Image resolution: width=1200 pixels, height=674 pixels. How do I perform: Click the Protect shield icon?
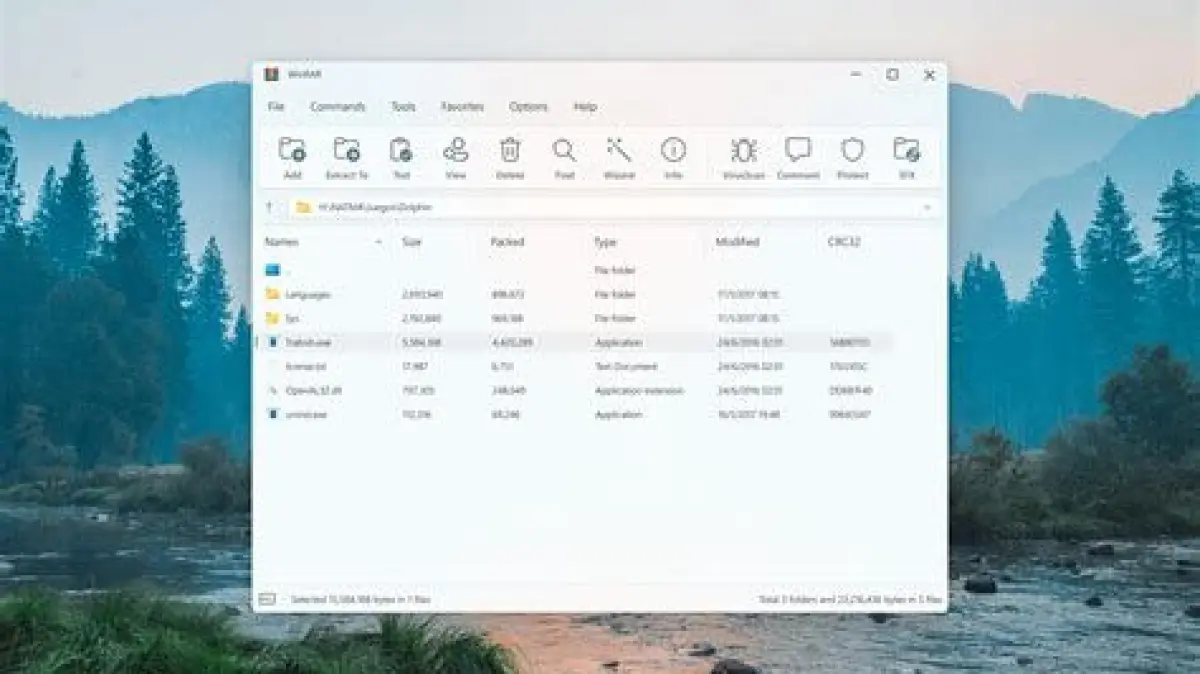click(852, 151)
